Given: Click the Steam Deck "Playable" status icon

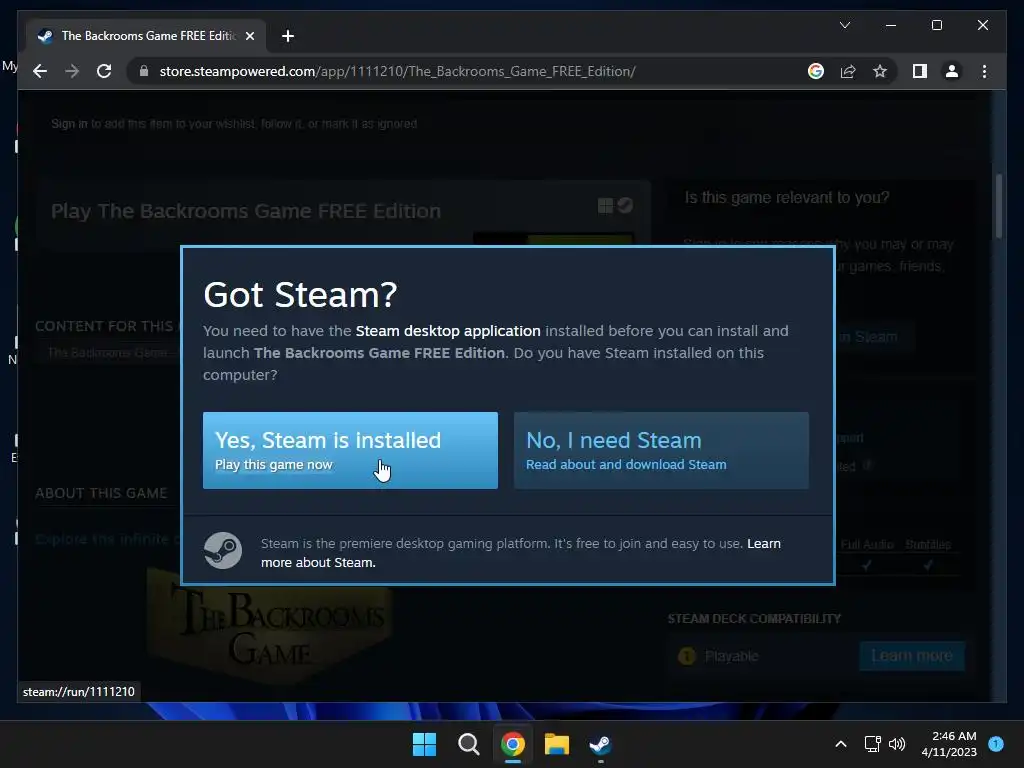Looking at the screenshot, I should [x=686, y=656].
